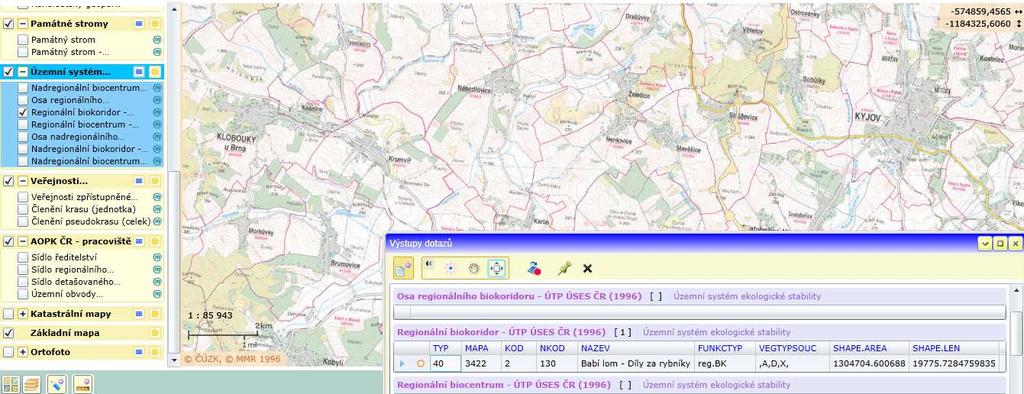Screen dimensions: 1024x394
Task: Uncheck the Regionální biokoridor layer checkbox
Action: pyautogui.click(x=23, y=112)
